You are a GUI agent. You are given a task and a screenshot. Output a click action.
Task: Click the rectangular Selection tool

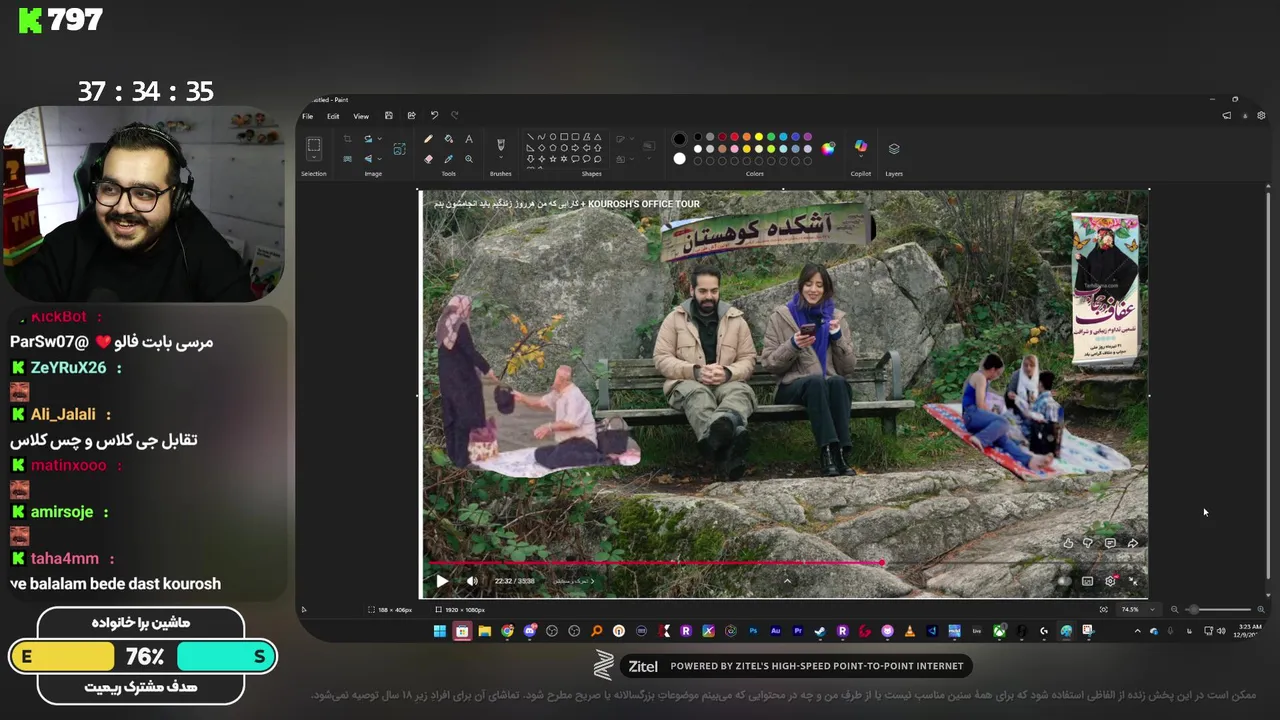(x=314, y=145)
